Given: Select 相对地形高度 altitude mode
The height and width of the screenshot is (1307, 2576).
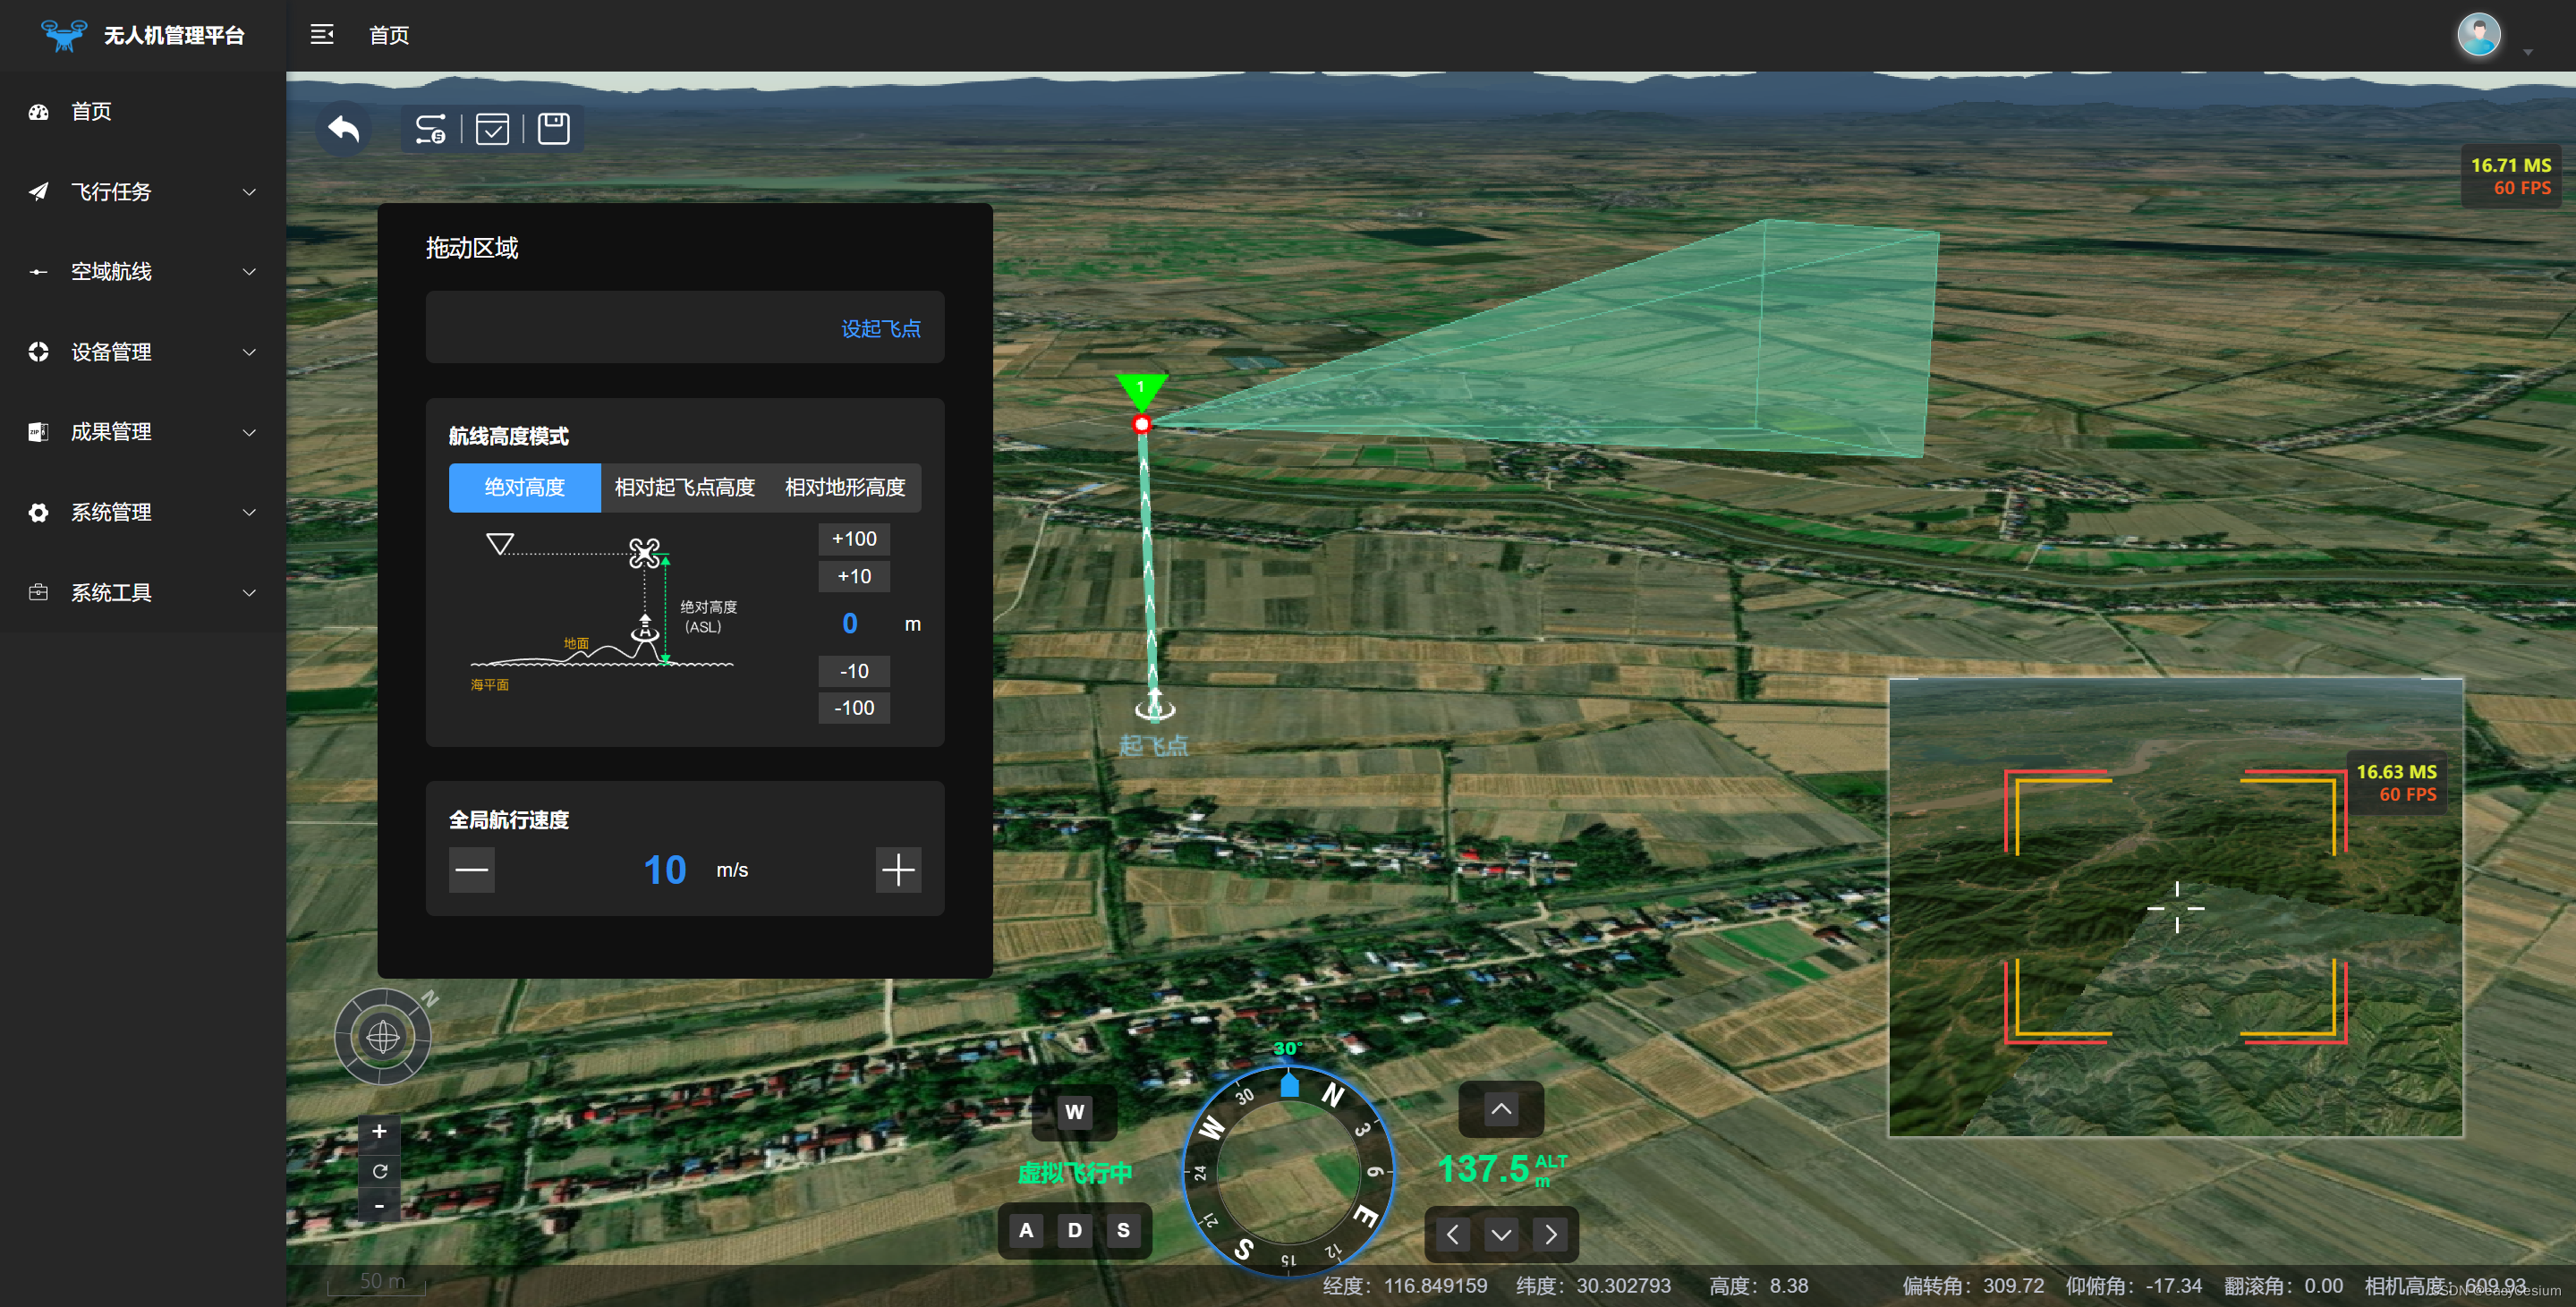Looking at the screenshot, I should pos(845,487).
